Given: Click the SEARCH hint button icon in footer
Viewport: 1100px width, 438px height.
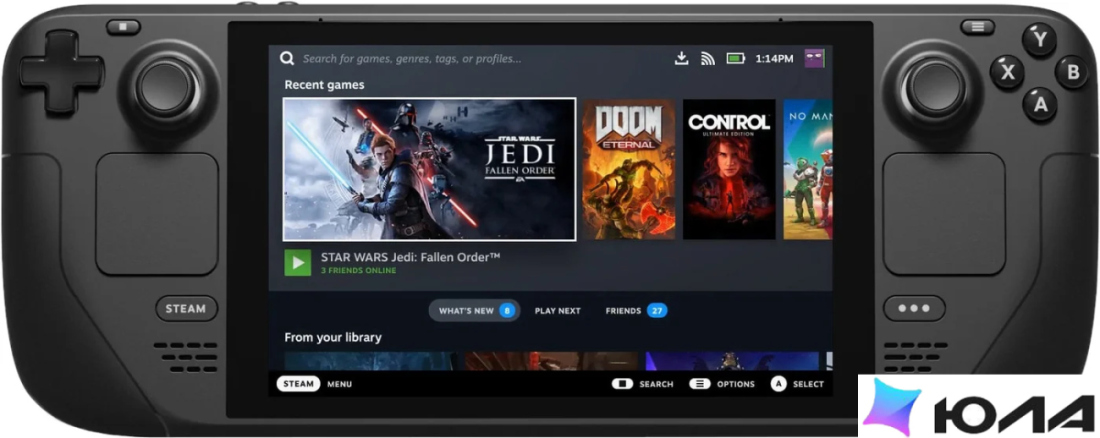Looking at the screenshot, I should pos(622,384).
